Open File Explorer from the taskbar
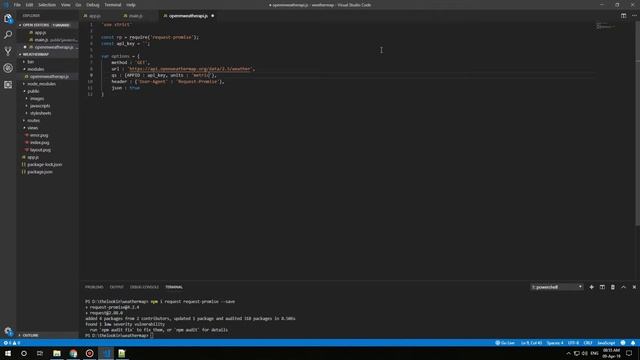Image resolution: width=640 pixels, height=360 pixels. pyautogui.click(x=57, y=353)
